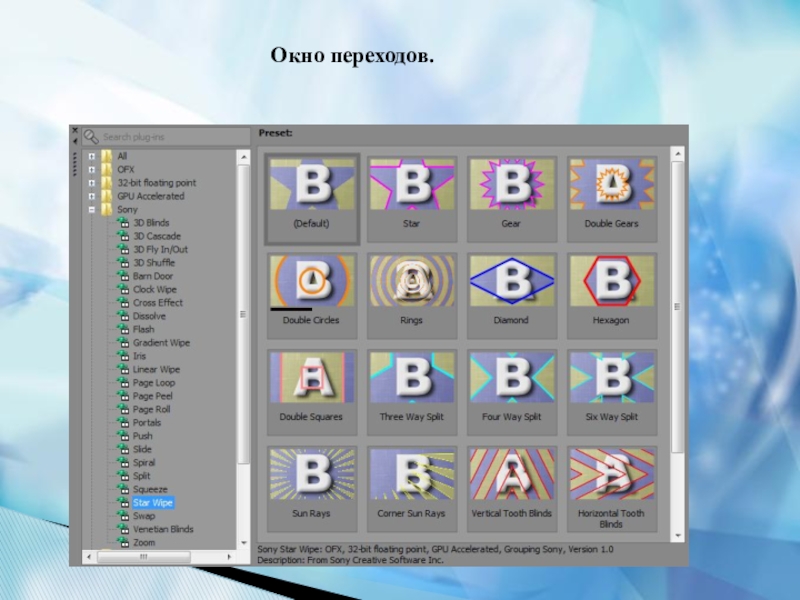Select Page Peel in plug-in list
This screenshot has height=600, width=800.
[152, 396]
